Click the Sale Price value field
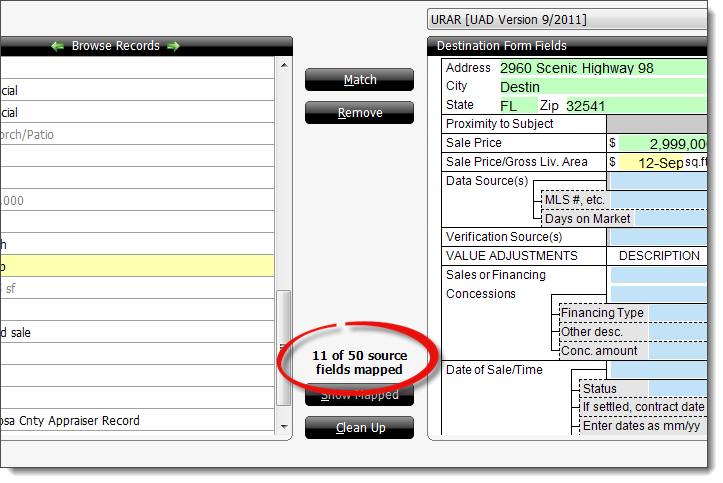 665,143
